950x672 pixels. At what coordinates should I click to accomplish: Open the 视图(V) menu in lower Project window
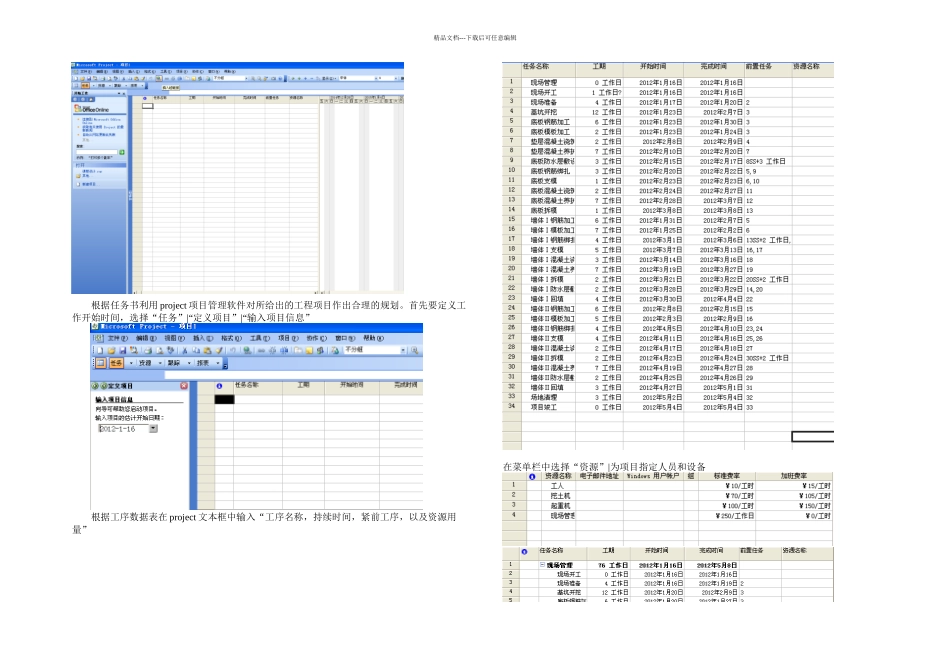pyautogui.click(x=174, y=338)
